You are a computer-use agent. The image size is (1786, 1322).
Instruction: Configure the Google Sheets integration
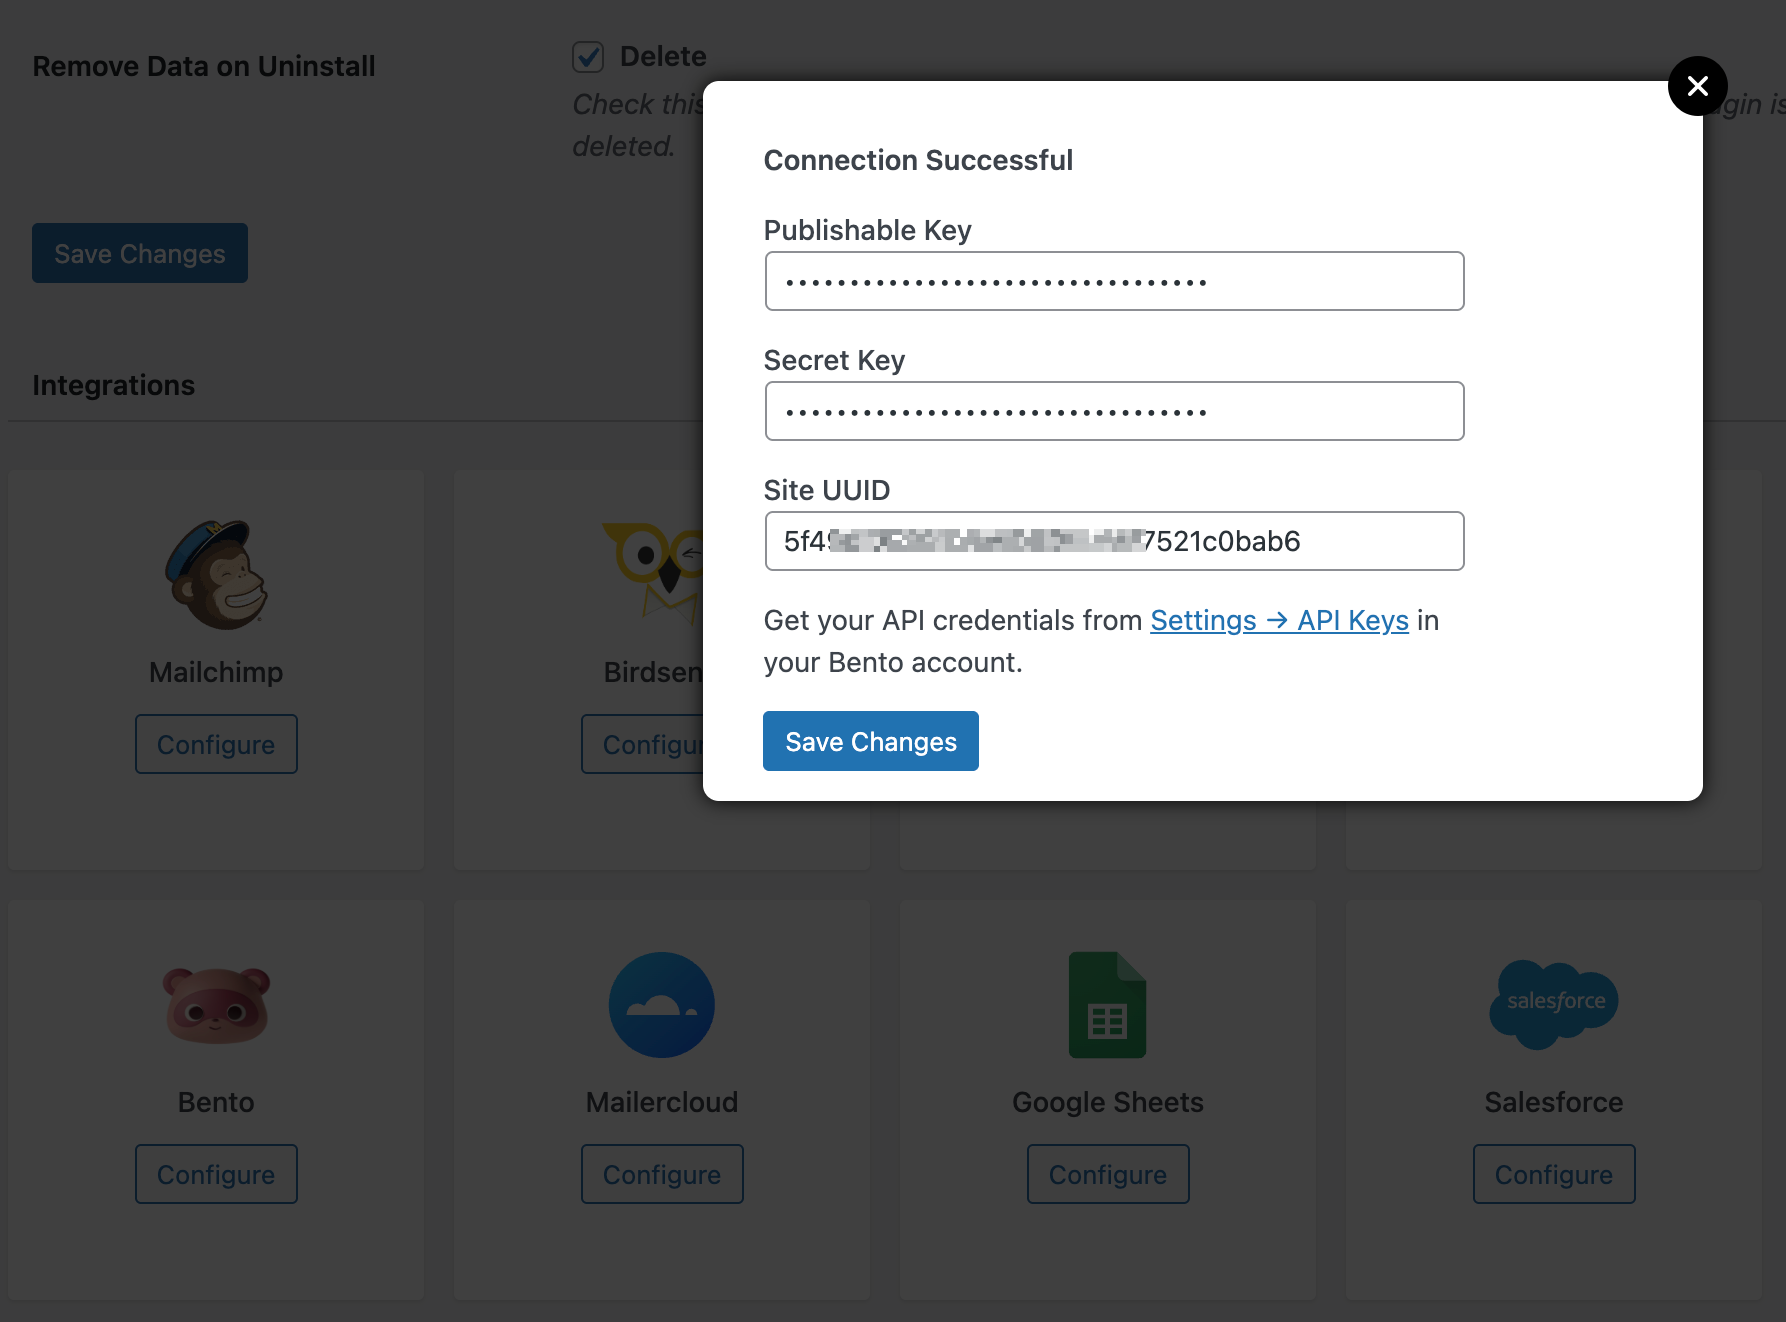tap(1107, 1174)
